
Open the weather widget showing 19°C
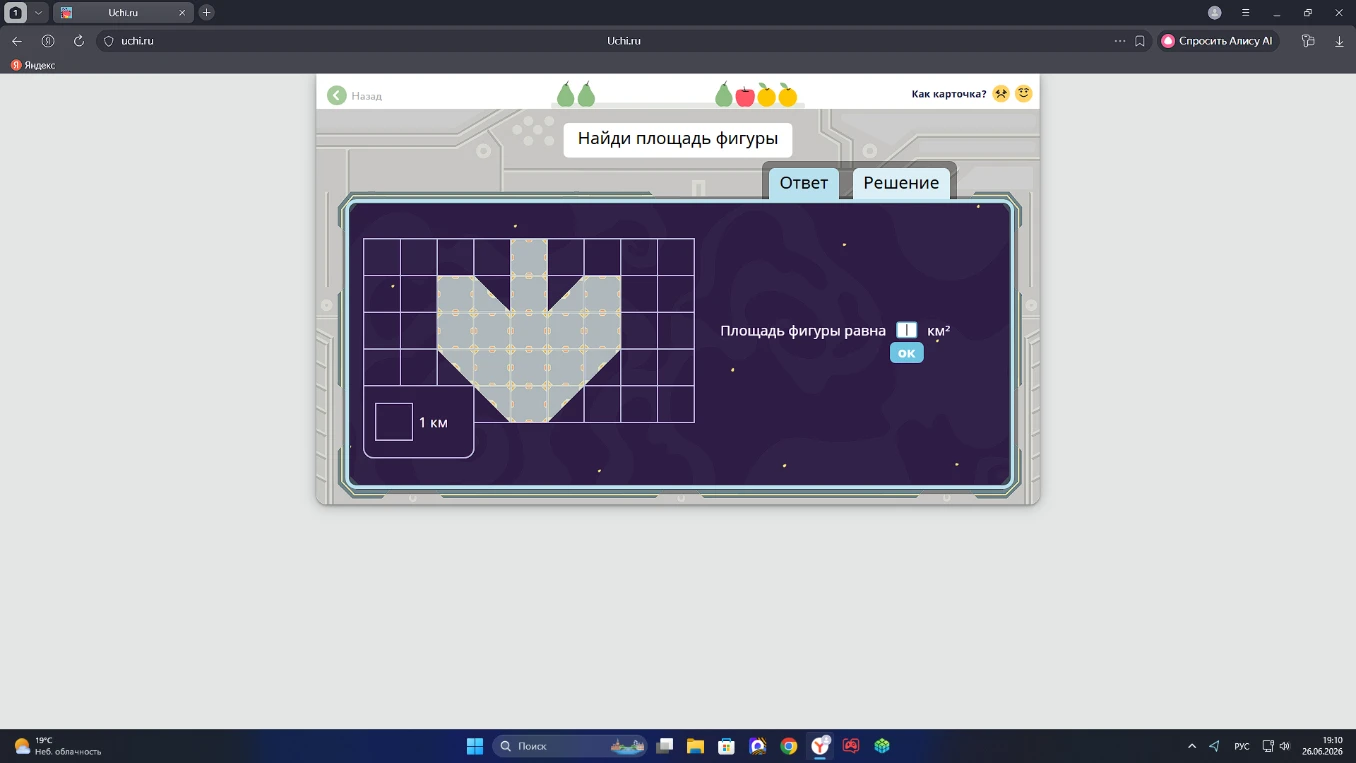[58, 746]
